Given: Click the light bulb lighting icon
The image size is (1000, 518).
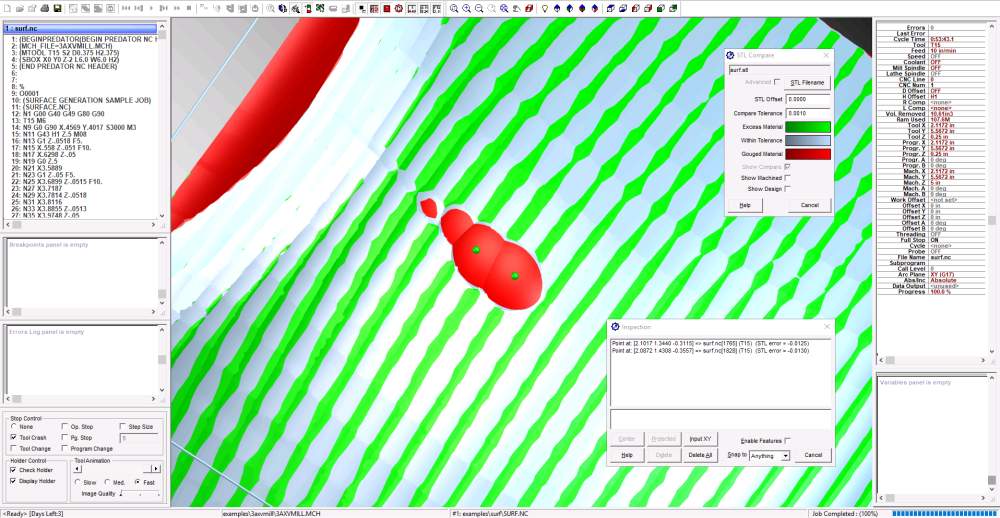Looking at the screenshot, I should [545, 8].
